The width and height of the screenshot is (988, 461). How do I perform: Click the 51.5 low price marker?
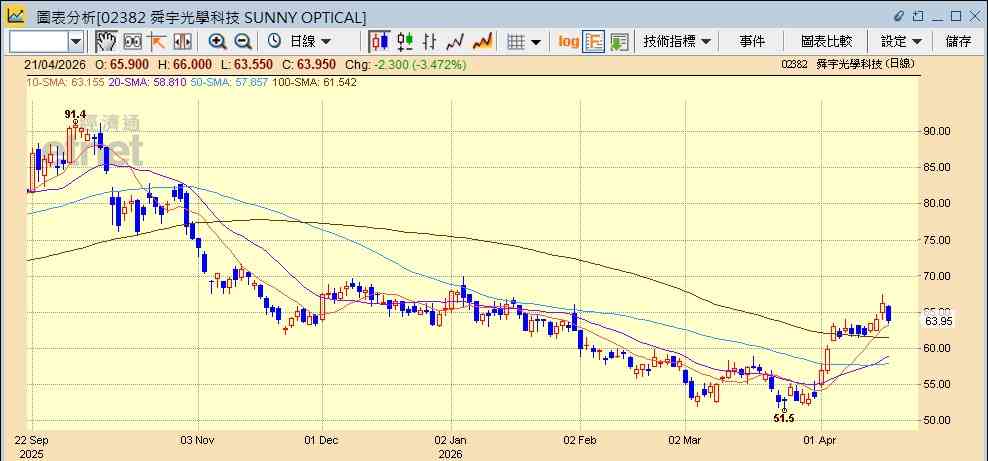784,418
